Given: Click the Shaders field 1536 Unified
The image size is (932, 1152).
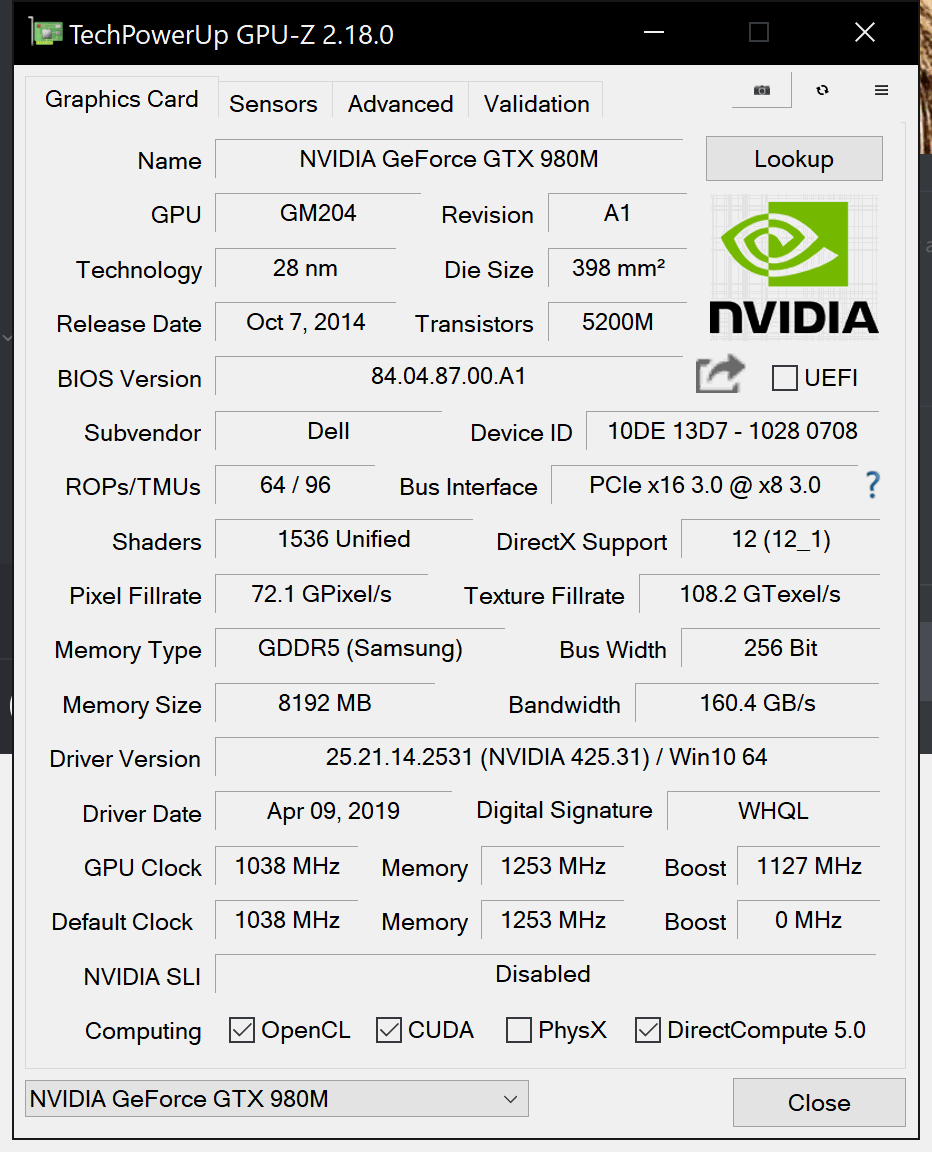Looking at the screenshot, I should tap(344, 539).
